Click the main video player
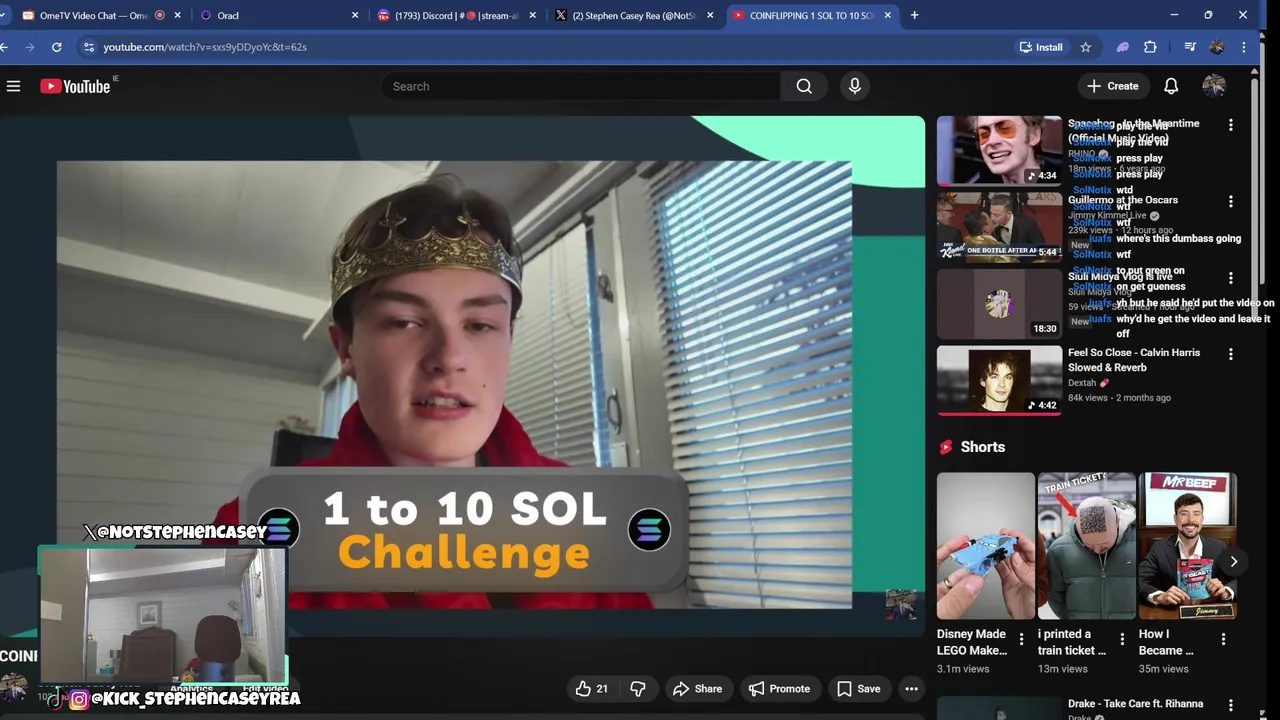The width and height of the screenshot is (1280, 720). pyautogui.click(x=462, y=375)
